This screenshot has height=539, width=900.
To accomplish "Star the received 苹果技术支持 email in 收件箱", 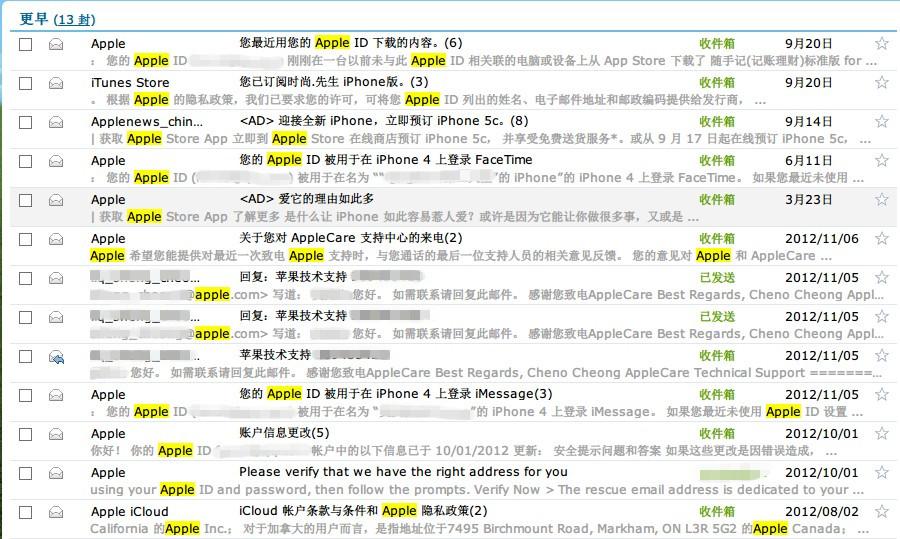I will pyautogui.click(x=882, y=355).
